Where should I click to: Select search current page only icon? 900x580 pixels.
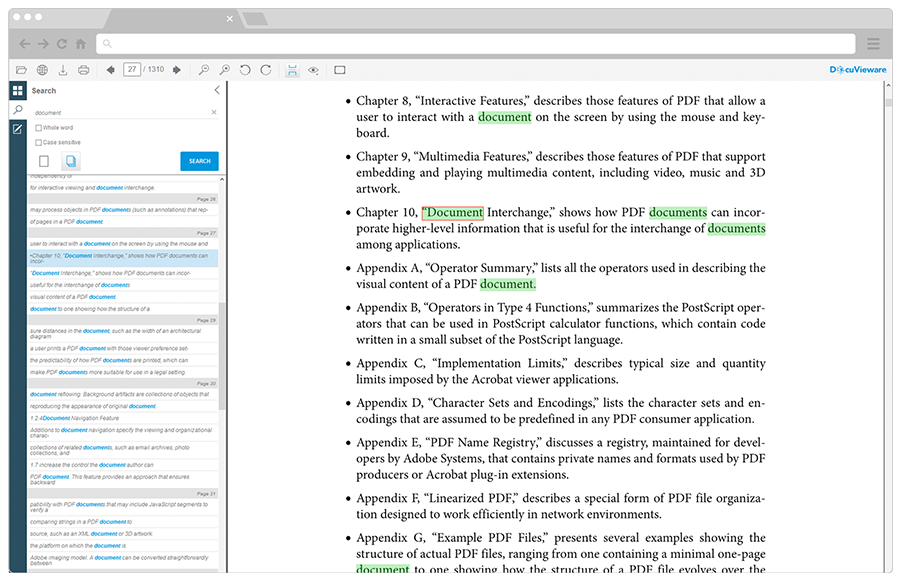coord(44,161)
